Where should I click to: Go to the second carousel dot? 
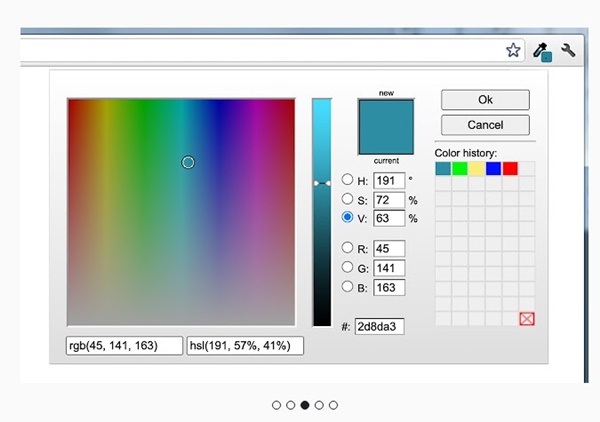pos(290,405)
